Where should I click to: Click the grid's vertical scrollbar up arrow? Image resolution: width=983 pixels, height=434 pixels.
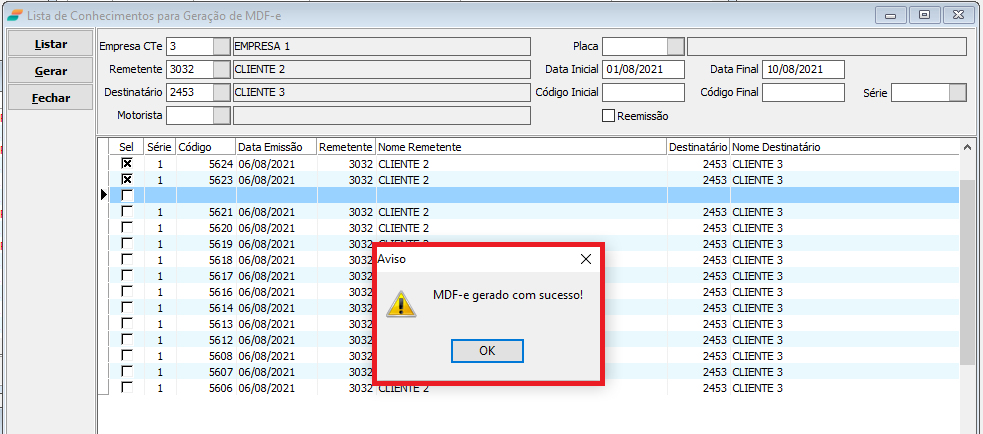coord(966,147)
